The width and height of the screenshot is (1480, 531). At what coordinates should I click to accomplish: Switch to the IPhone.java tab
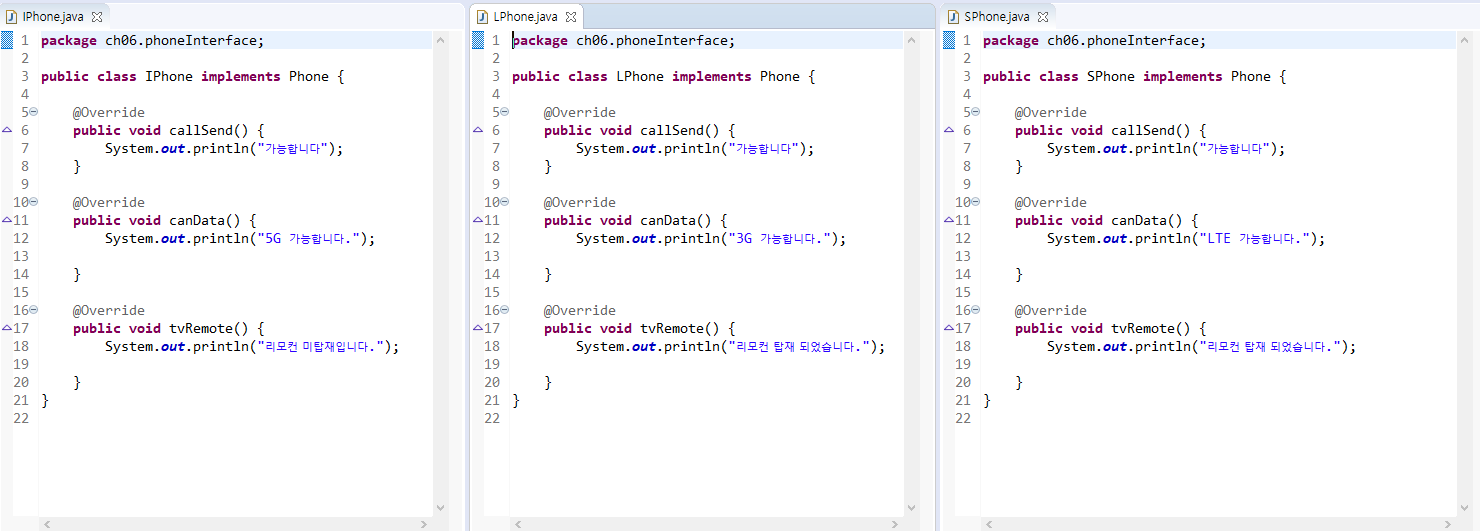click(x=53, y=17)
